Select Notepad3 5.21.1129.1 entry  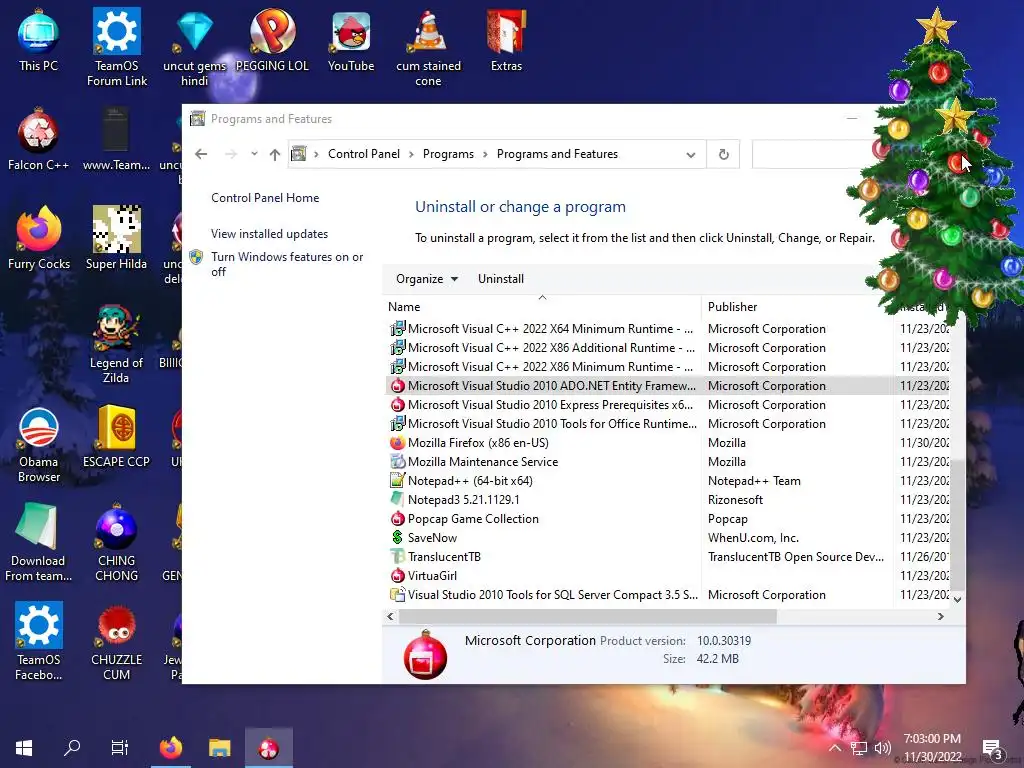[x=668, y=500]
